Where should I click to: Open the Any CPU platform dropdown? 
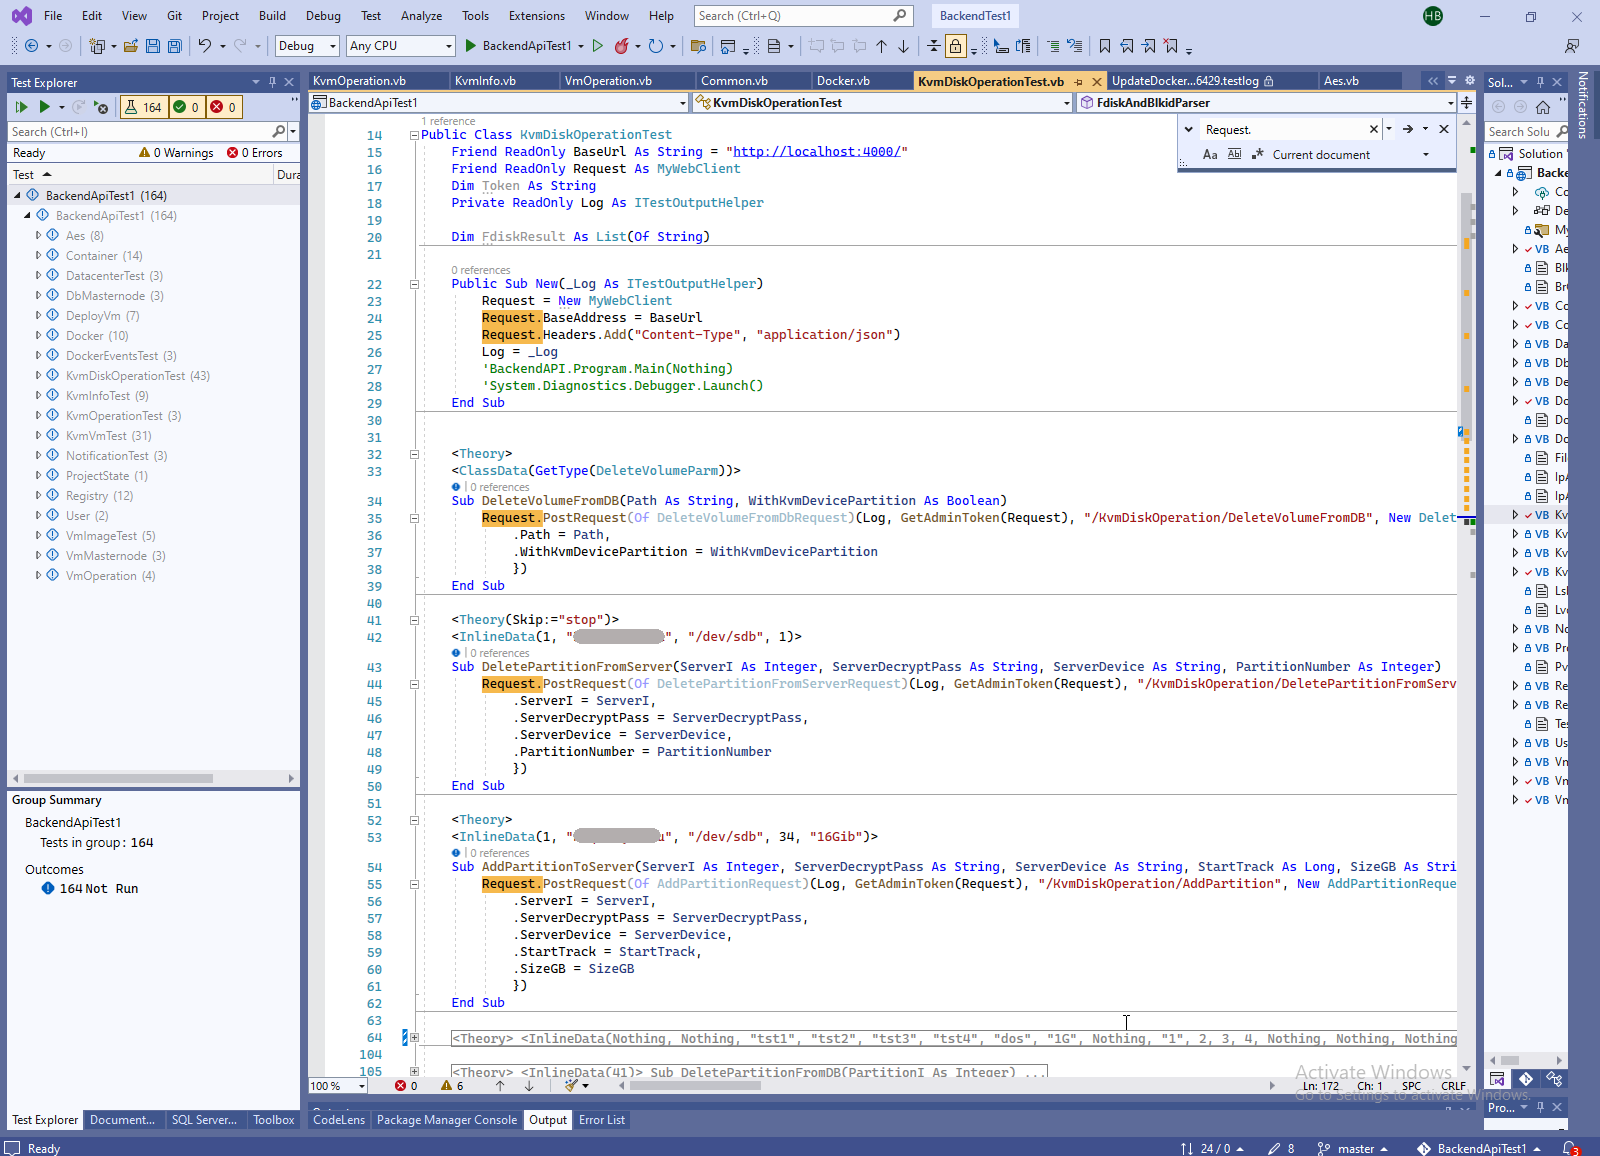[x=400, y=46]
